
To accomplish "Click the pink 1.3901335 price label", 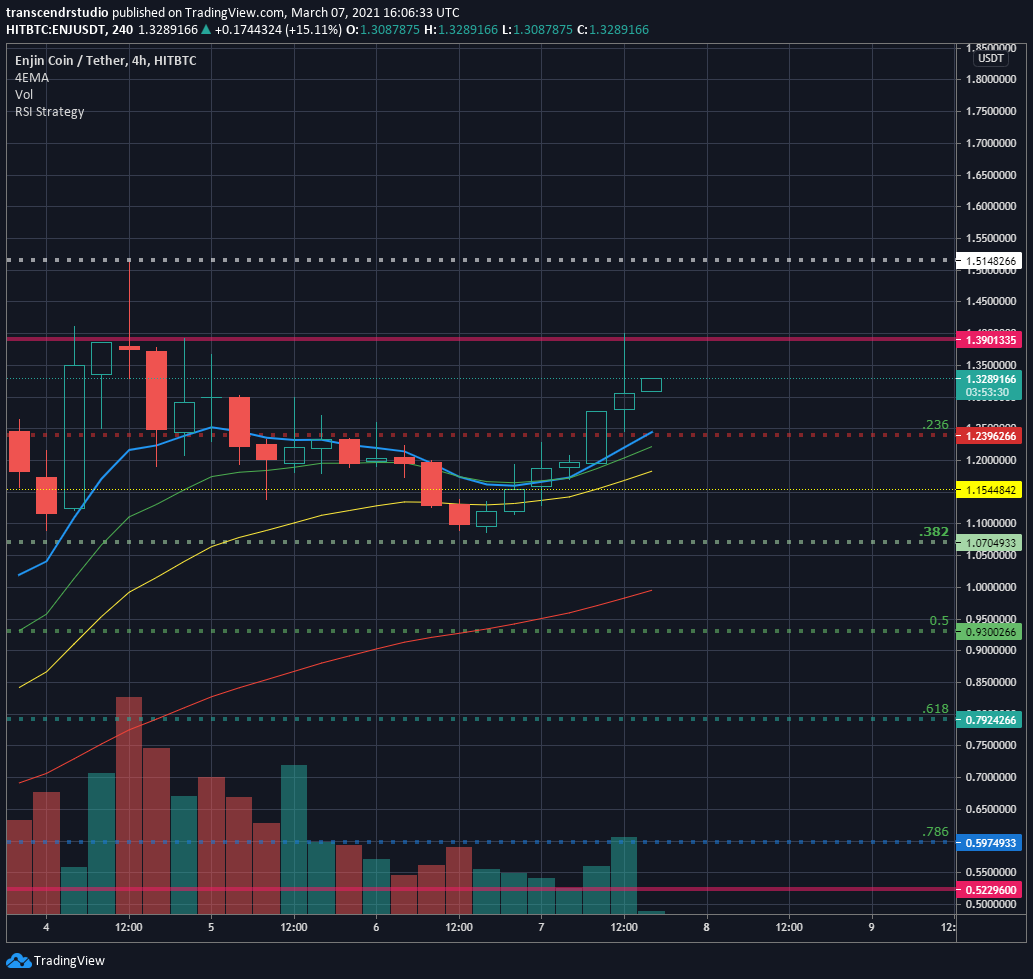I will [989, 340].
